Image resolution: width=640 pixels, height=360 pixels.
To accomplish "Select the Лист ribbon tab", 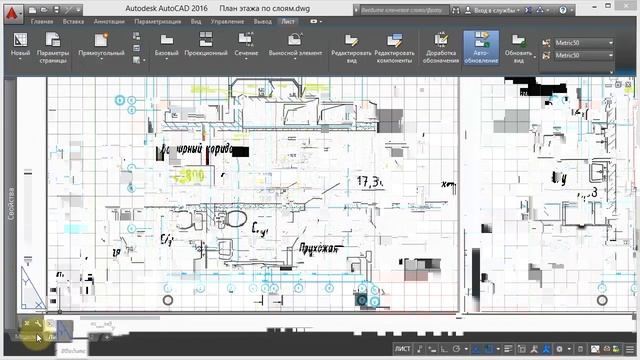I will [288, 21].
